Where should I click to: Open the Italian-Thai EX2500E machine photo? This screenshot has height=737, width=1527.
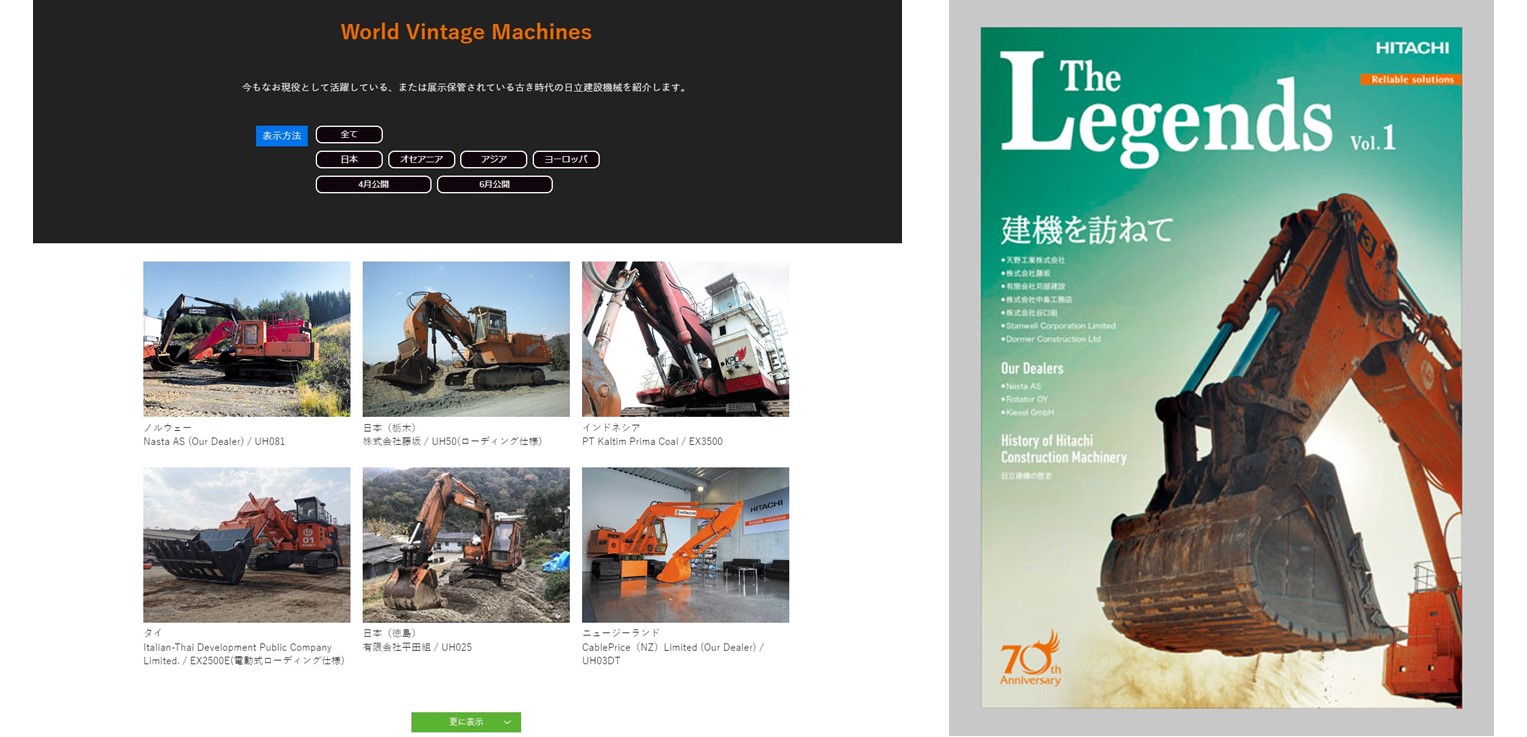pyautogui.click(x=246, y=545)
